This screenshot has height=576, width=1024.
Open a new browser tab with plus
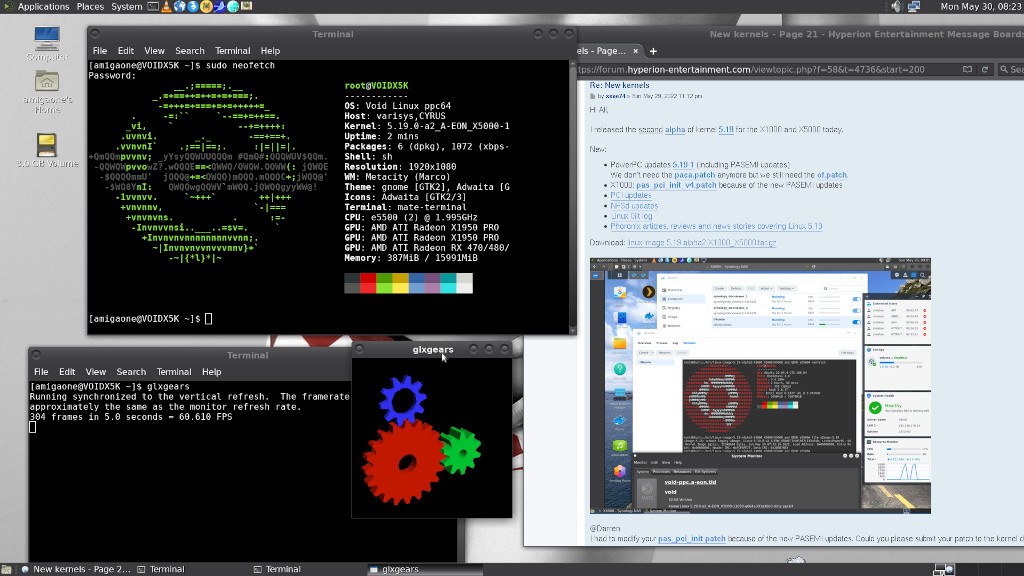(x=653, y=51)
